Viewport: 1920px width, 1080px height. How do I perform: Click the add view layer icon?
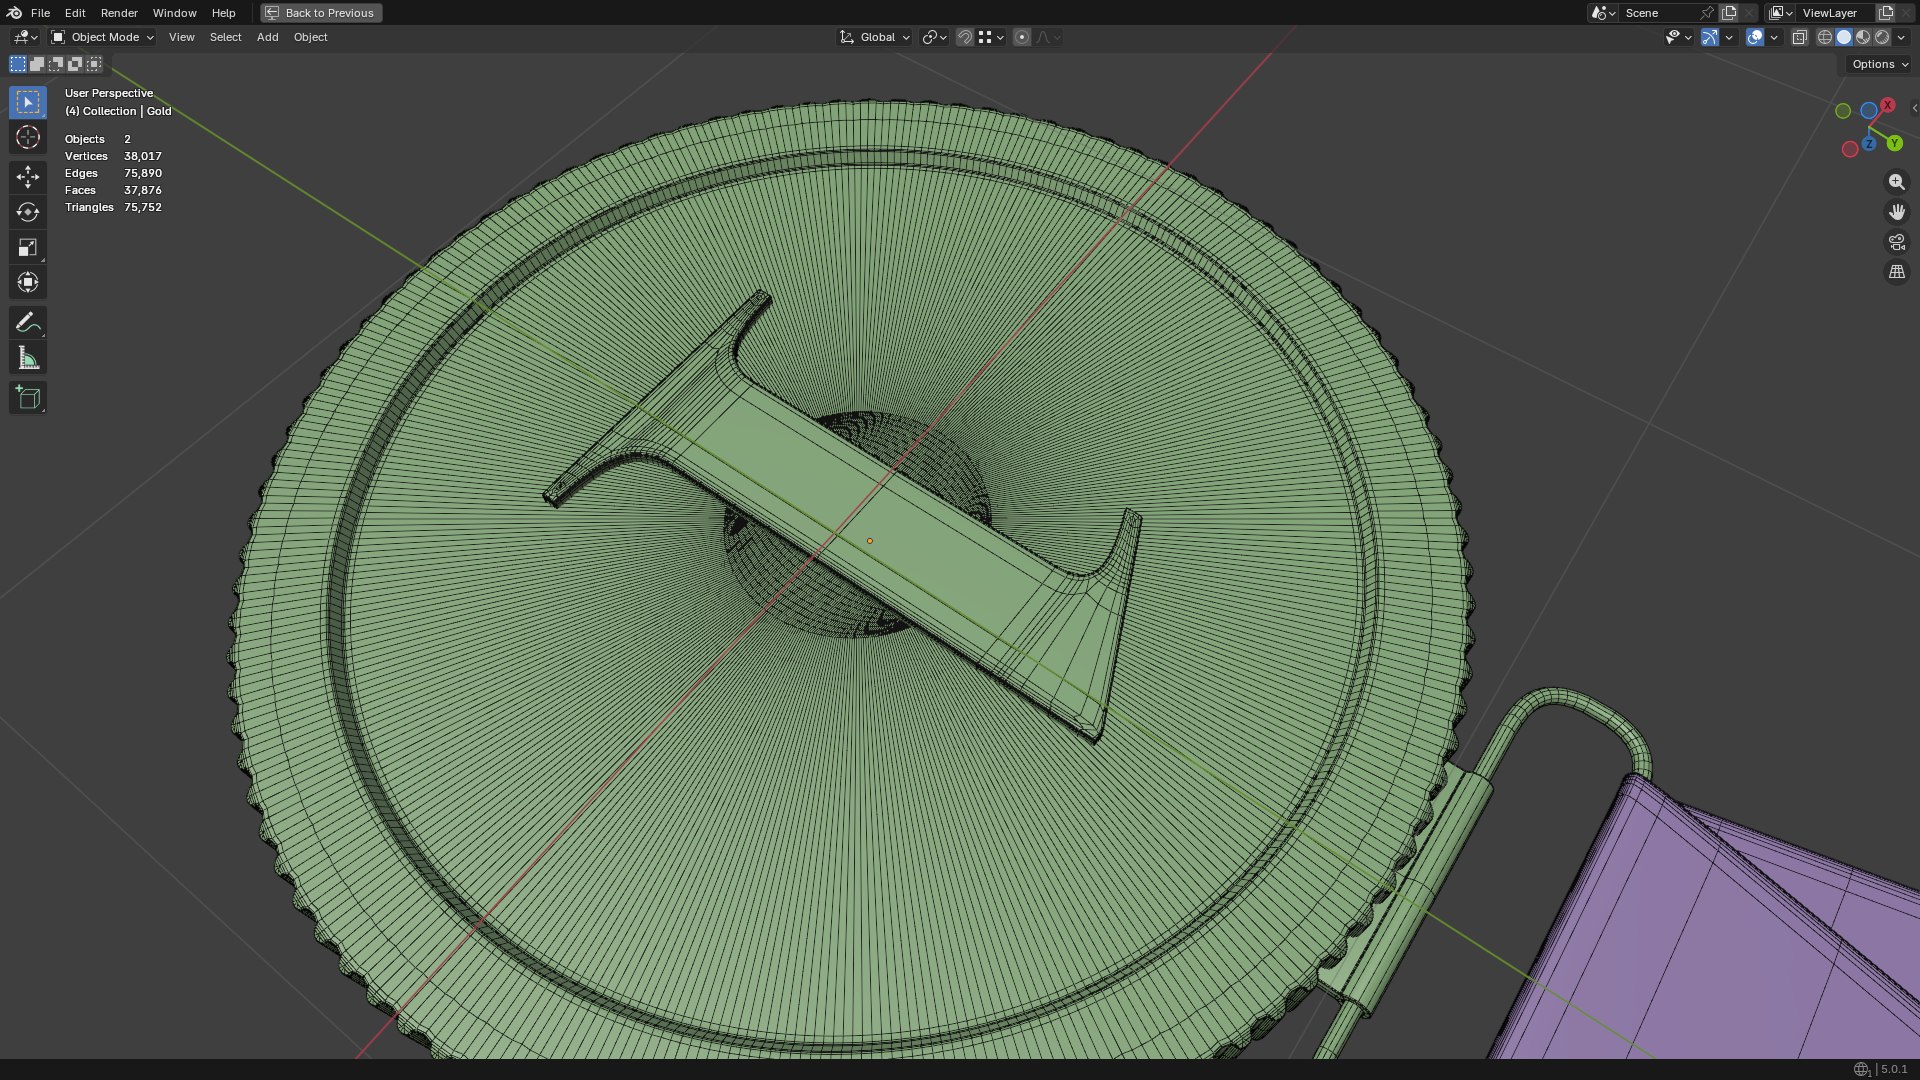(x=1886, y=13)
